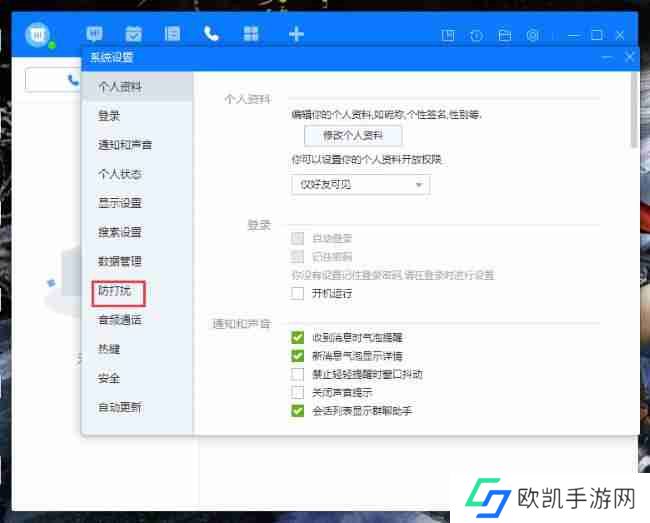Select 登录 in settings sidebar
This screenshot has height=523, width=650.
pyautogui.click(x=137, y=116)
